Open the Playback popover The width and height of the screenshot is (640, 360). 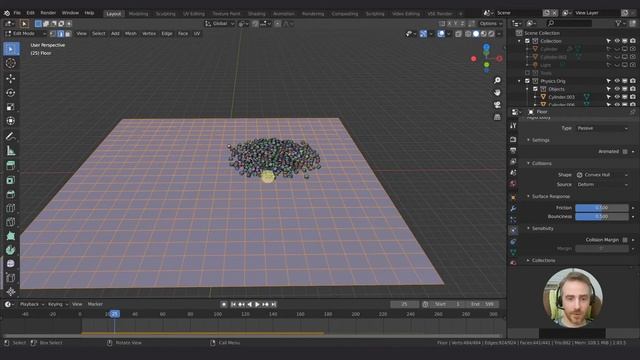(x=31, y=304)
